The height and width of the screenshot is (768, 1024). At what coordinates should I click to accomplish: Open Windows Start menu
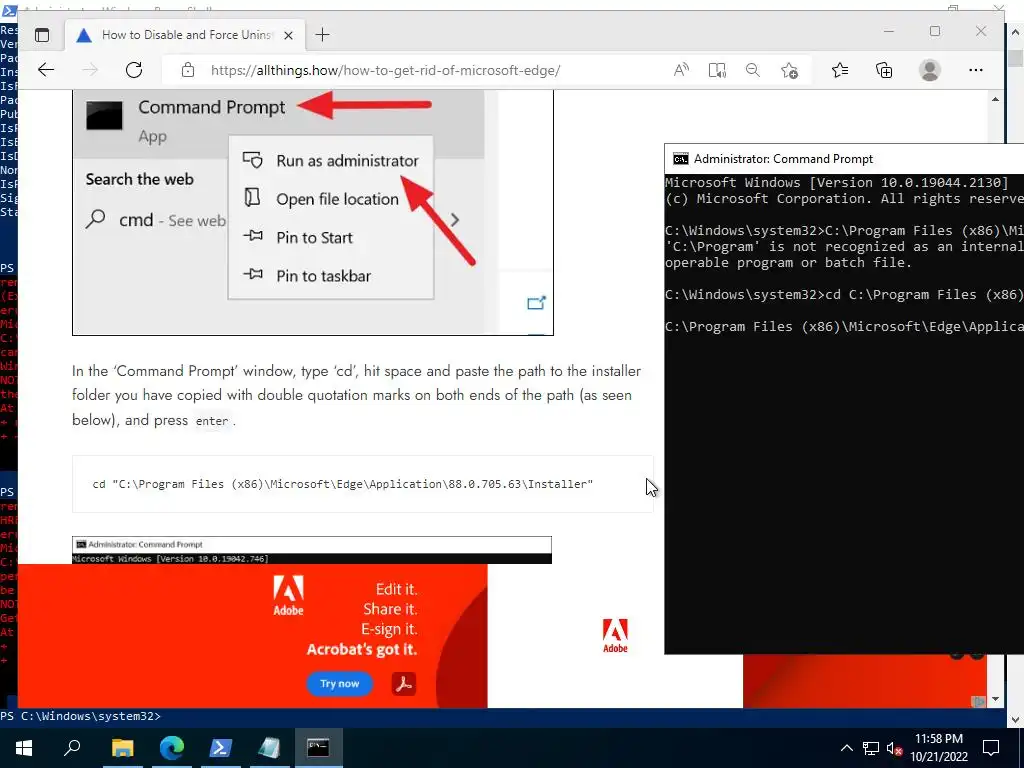coord(24,748)
